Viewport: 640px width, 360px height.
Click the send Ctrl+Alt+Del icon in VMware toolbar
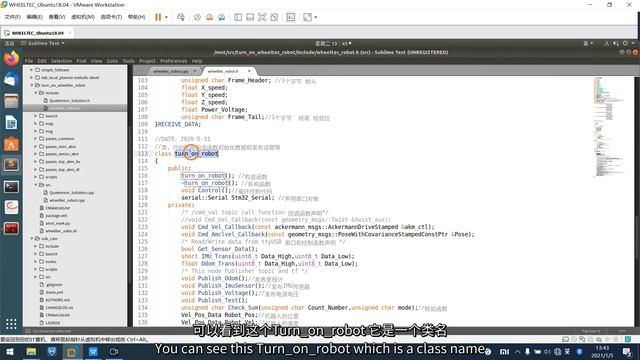pyautogui.click(x=181, y=17)
